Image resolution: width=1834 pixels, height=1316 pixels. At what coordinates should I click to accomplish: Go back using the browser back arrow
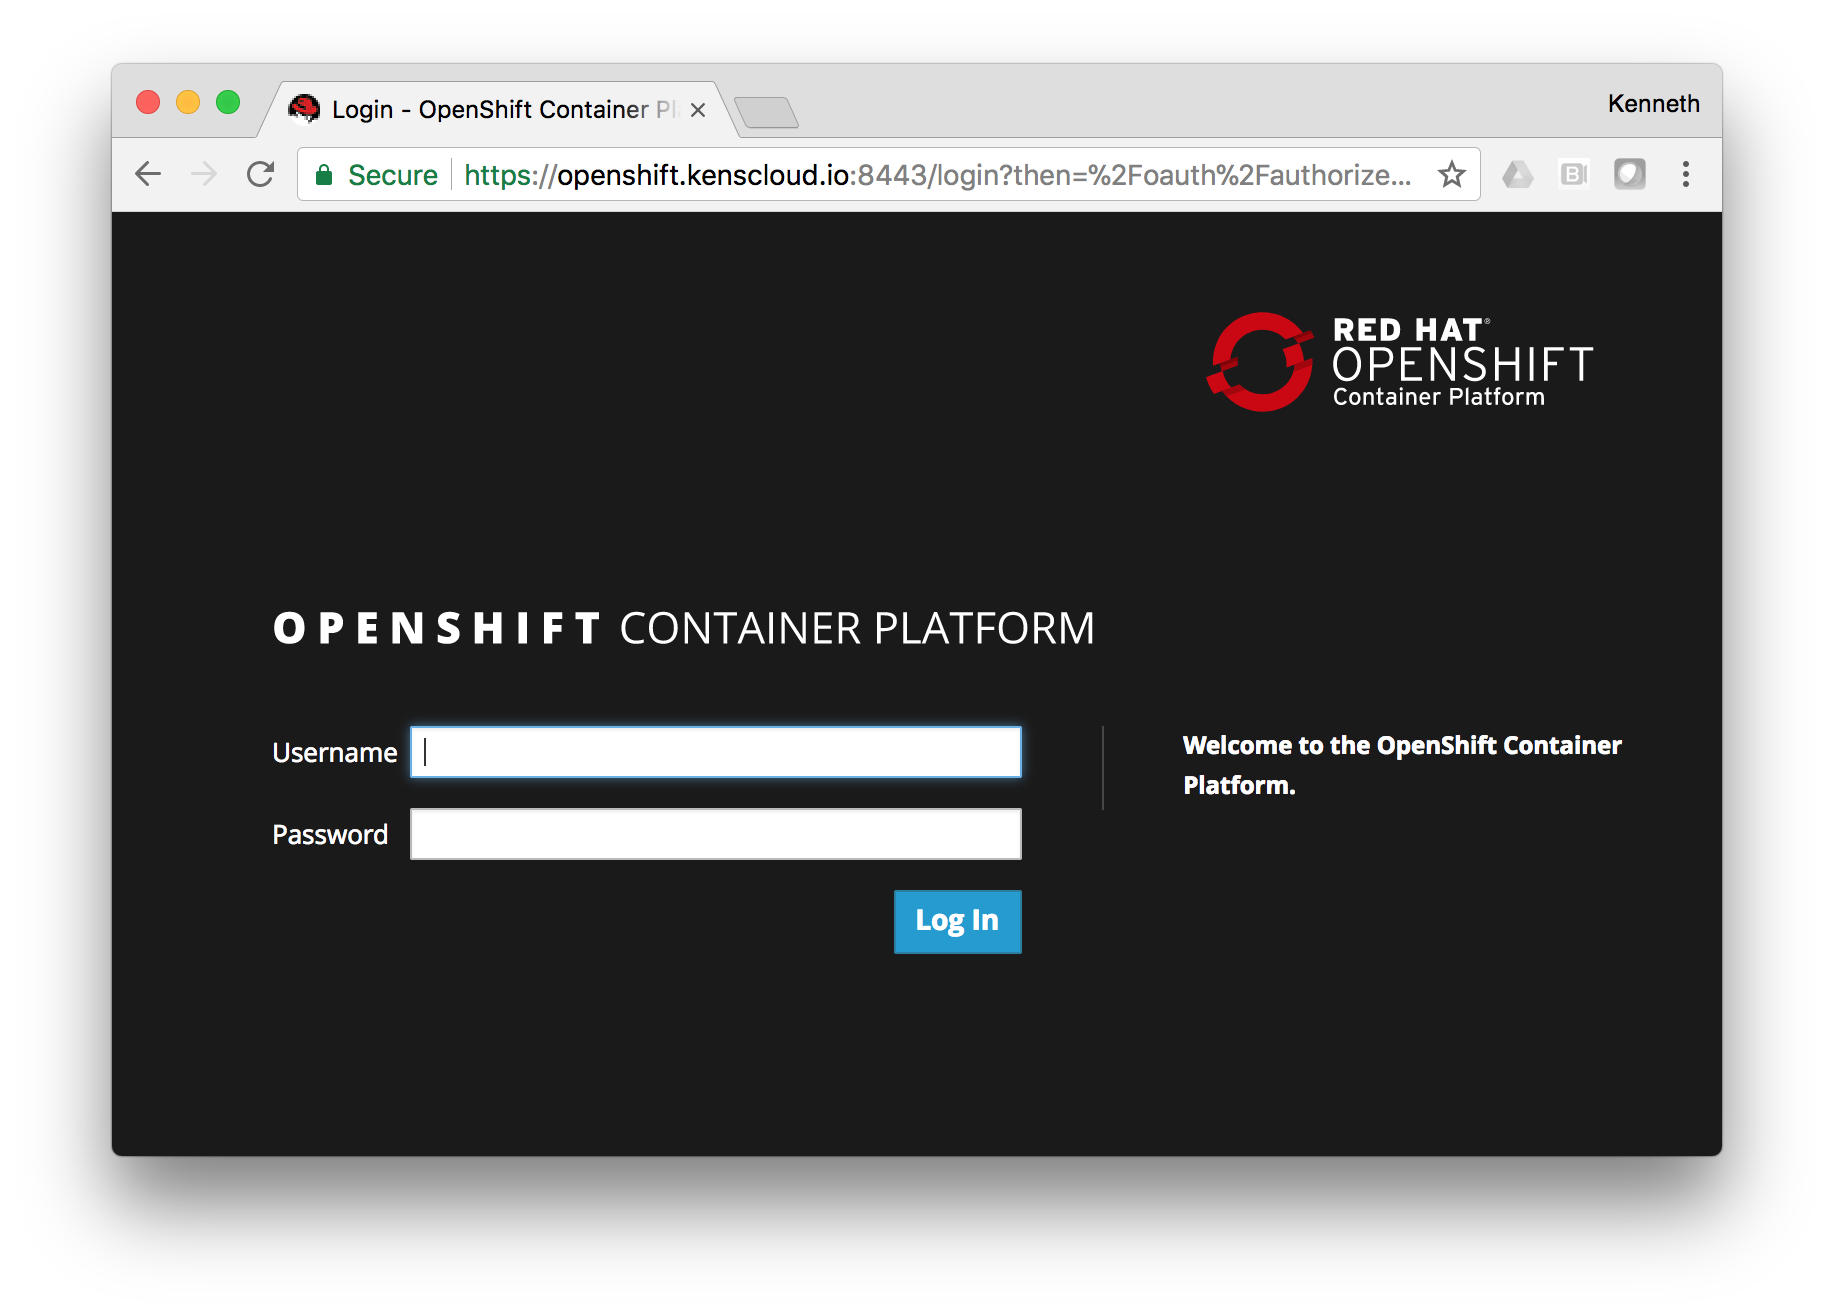(148, 174)
